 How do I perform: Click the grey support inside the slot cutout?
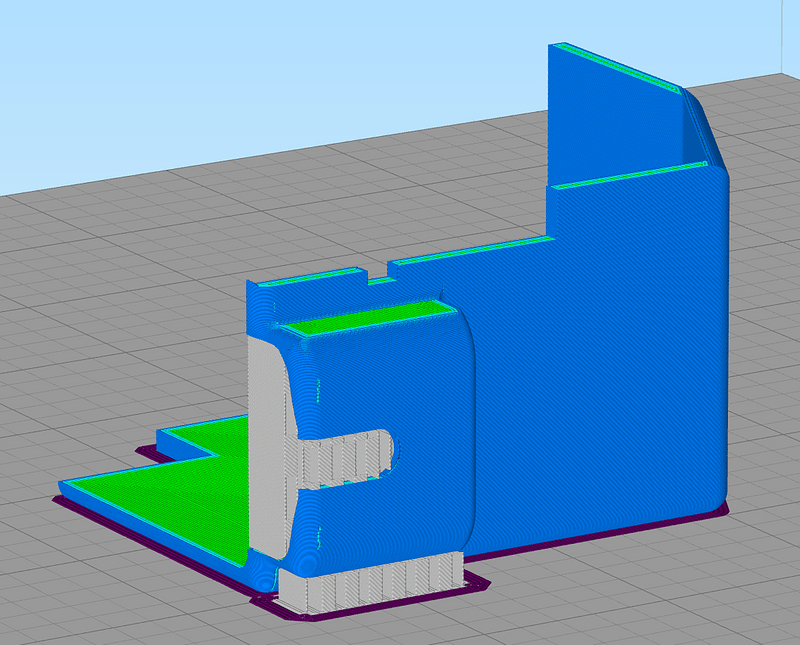coord(347,458)
